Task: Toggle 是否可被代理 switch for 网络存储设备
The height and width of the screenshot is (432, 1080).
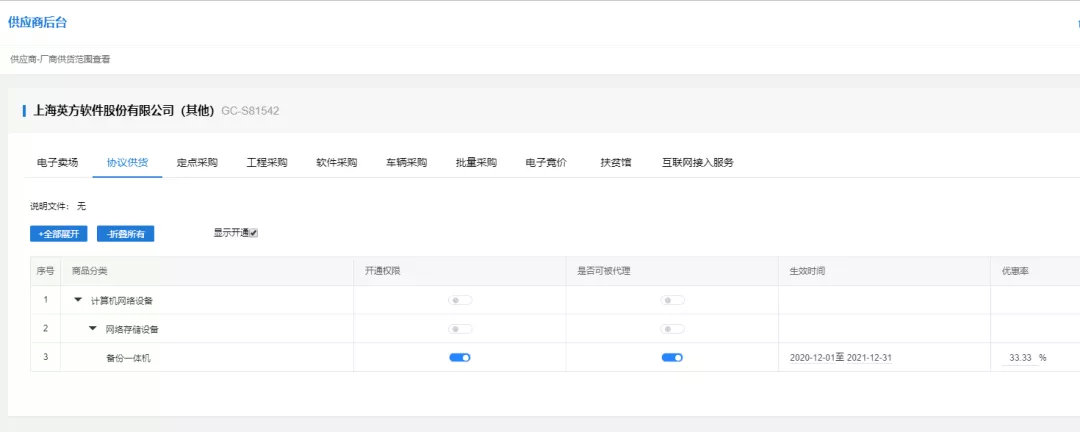Action: click(672, 328)
